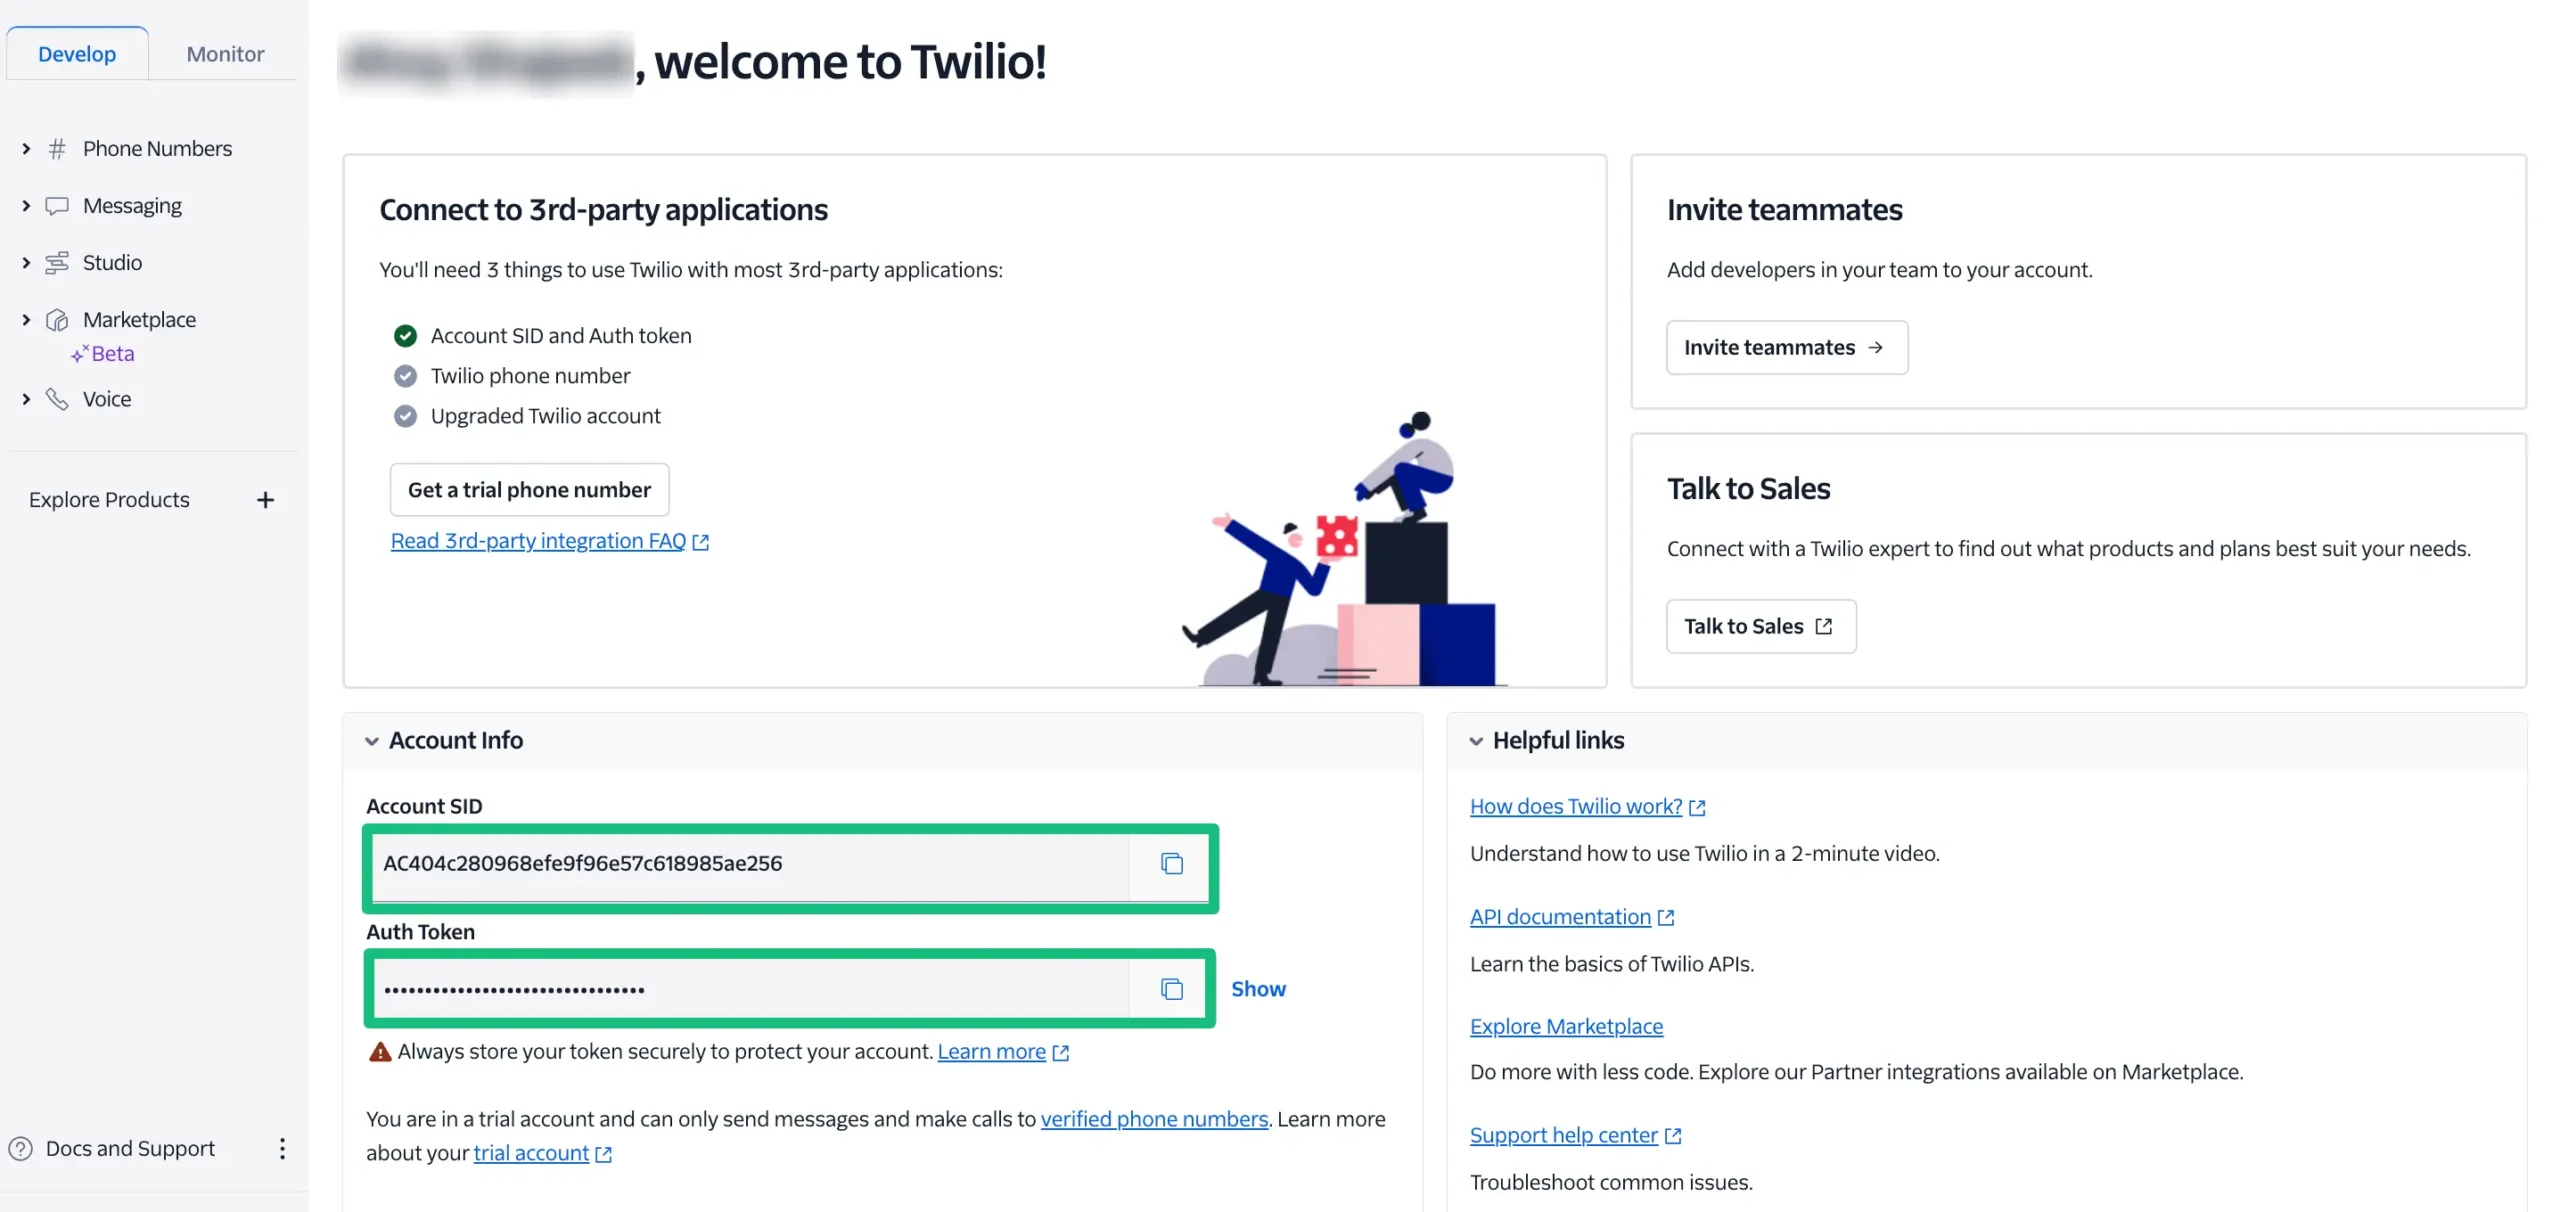Expand the Phone Numbers sidebar entry
The height and width of the screenshot is (1212, 2560).
tap(25, 147)
